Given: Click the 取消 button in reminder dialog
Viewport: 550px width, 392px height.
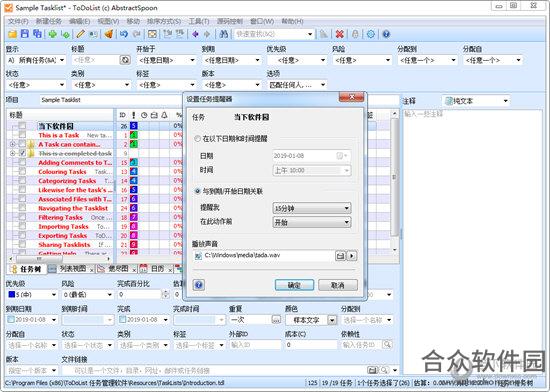Looking at the screenshot, I should pos(337,285).
